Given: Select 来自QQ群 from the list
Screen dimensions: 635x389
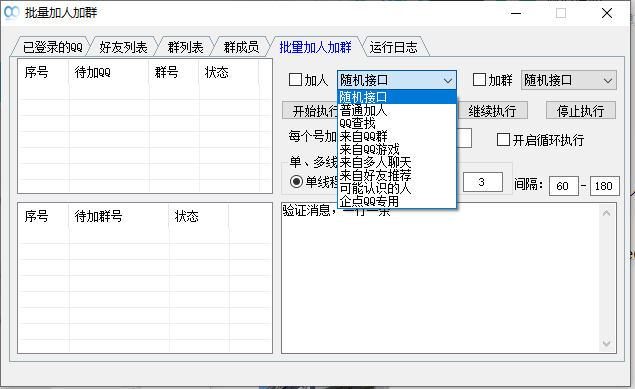Looking at the screenshot, I should pyautogui.click(x=397, y=136).
